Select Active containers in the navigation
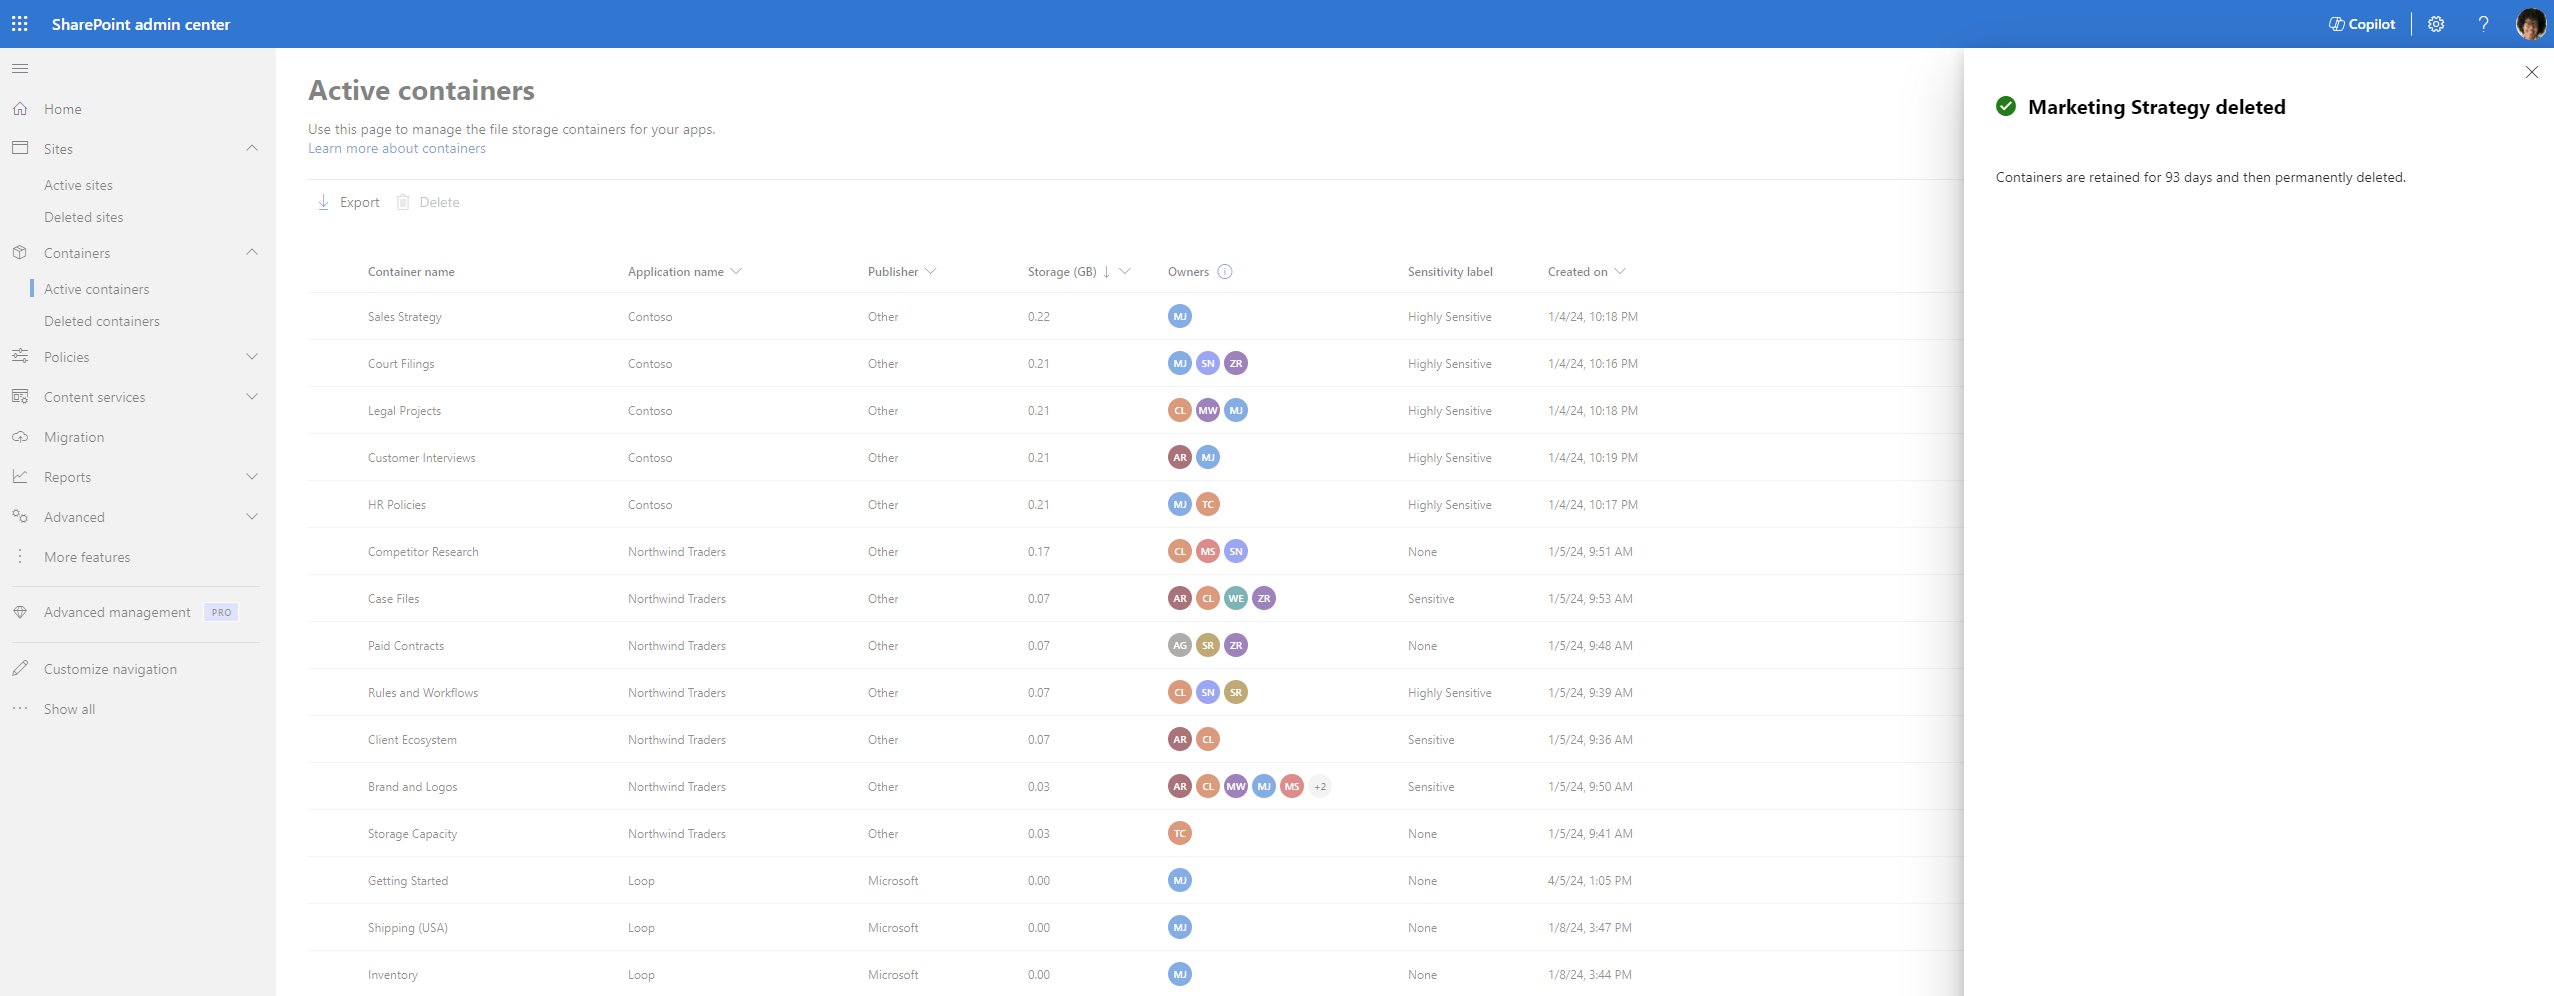The height and width of the screenshot is (996, 2554). pos(96,289)
